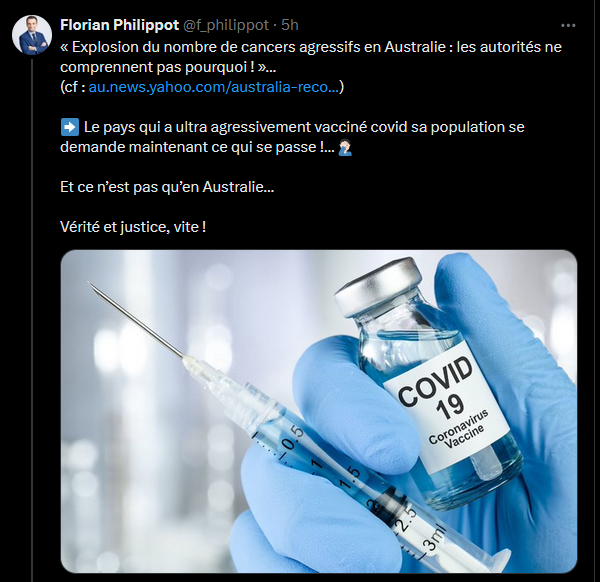Click the blue right-arrow emoji
This screenshot has height=582, width=600.
70,127
